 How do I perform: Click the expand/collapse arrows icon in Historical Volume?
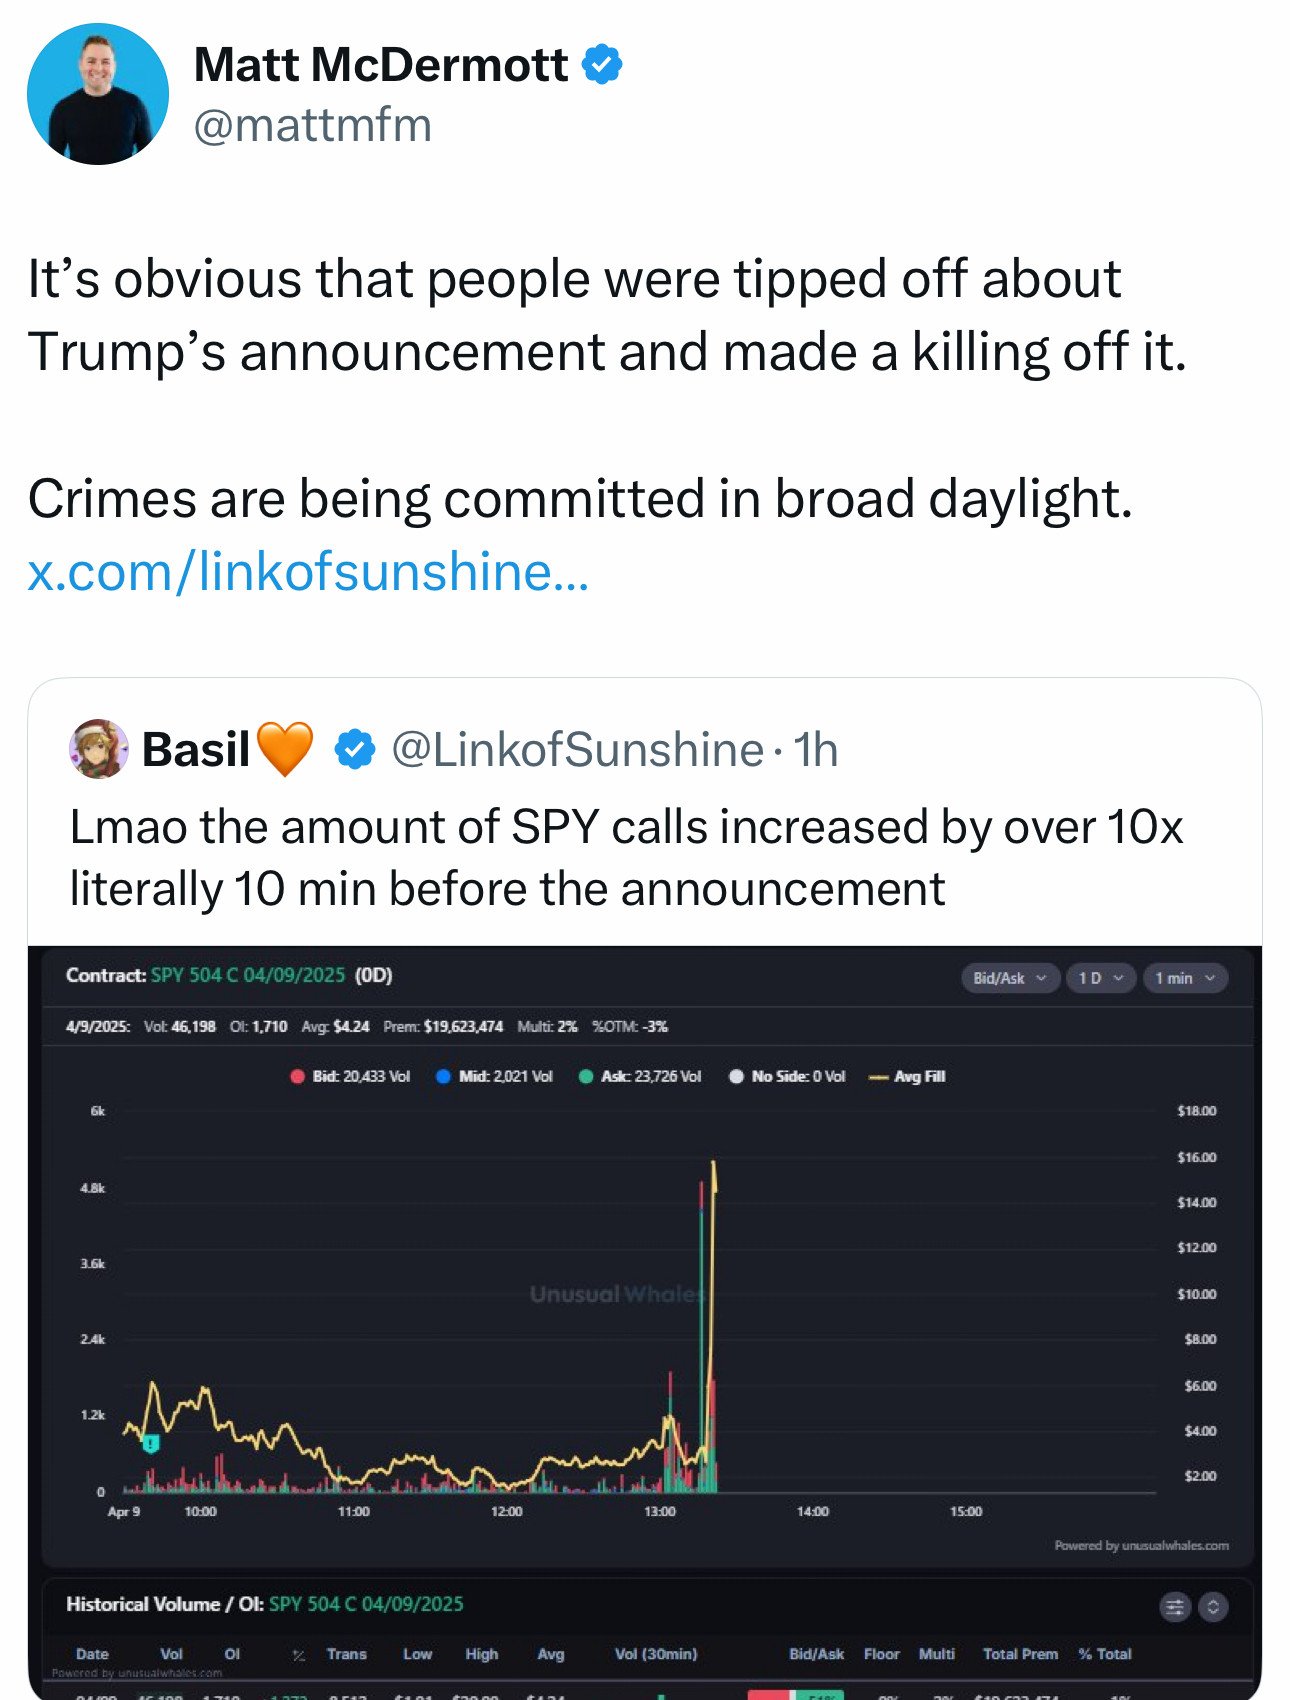(x=1213, y=1607)
